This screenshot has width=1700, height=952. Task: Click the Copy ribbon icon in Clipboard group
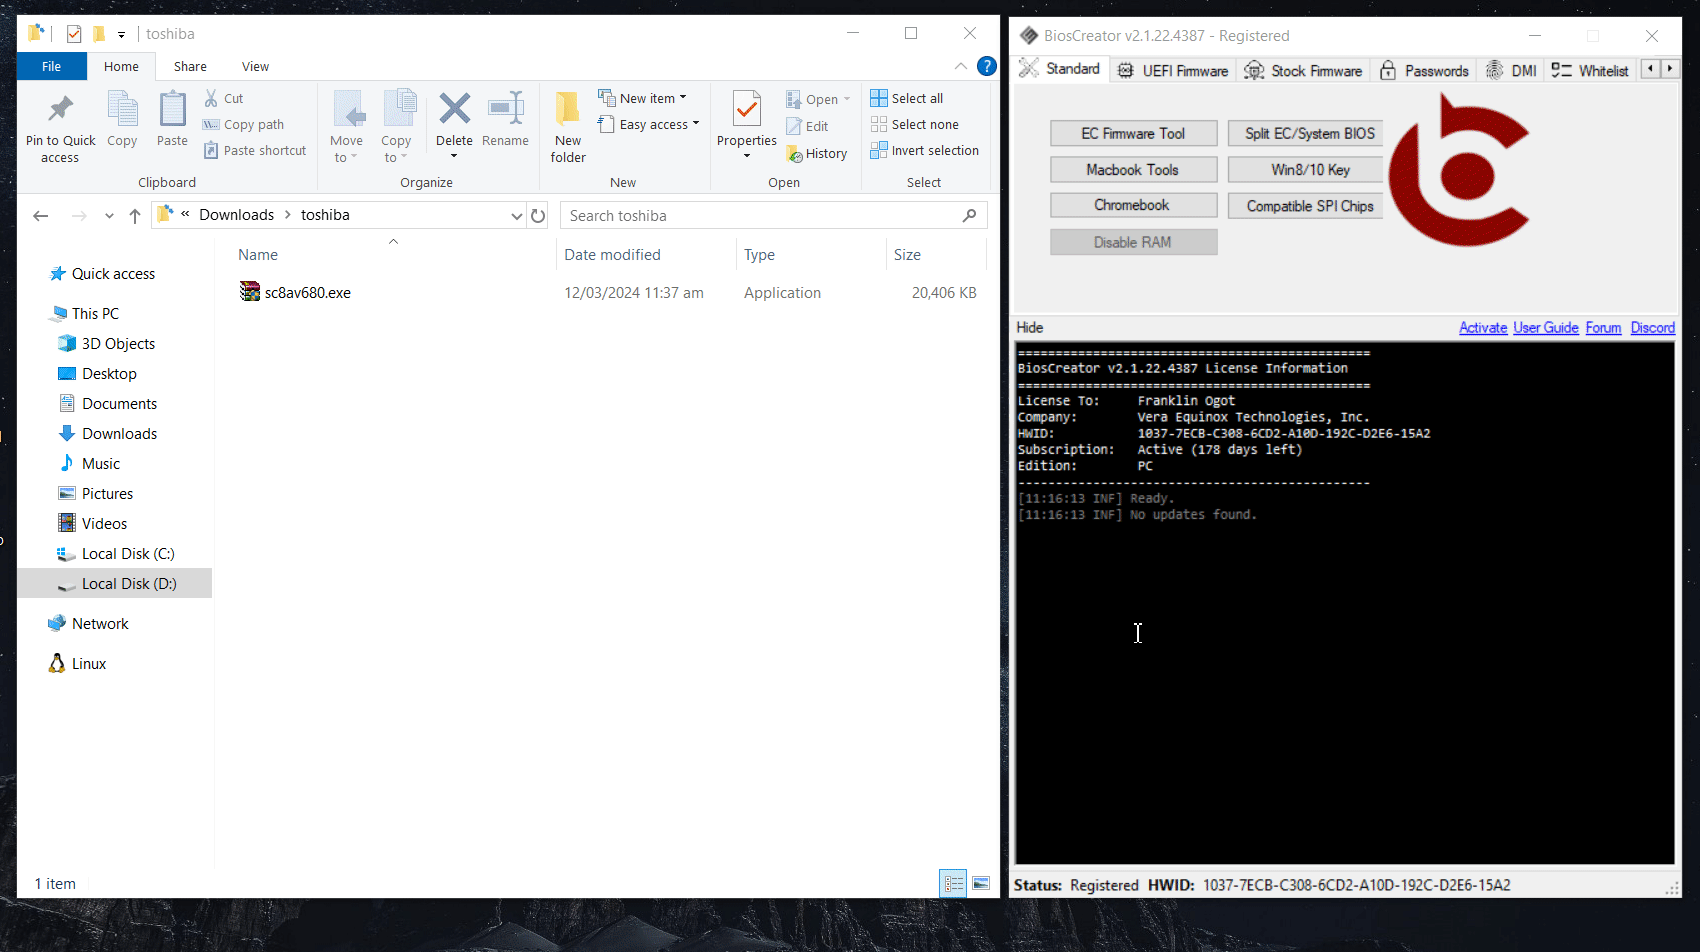122,109
